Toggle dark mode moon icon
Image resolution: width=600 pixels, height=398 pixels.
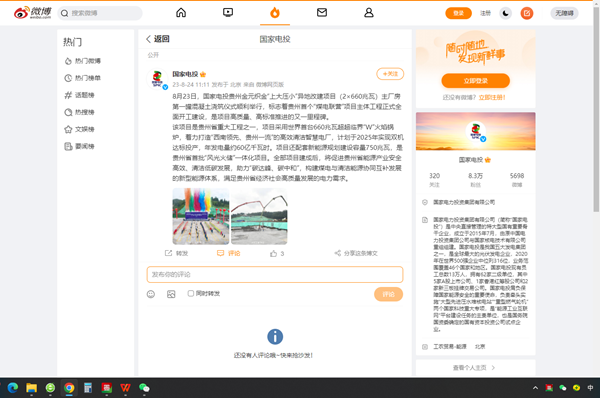tap(505, 13)
